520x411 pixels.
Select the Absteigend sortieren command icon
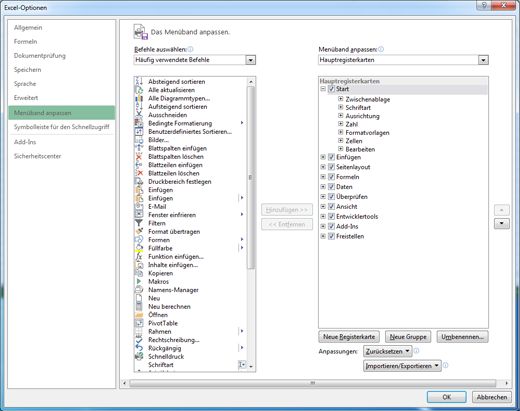point(139,81)
